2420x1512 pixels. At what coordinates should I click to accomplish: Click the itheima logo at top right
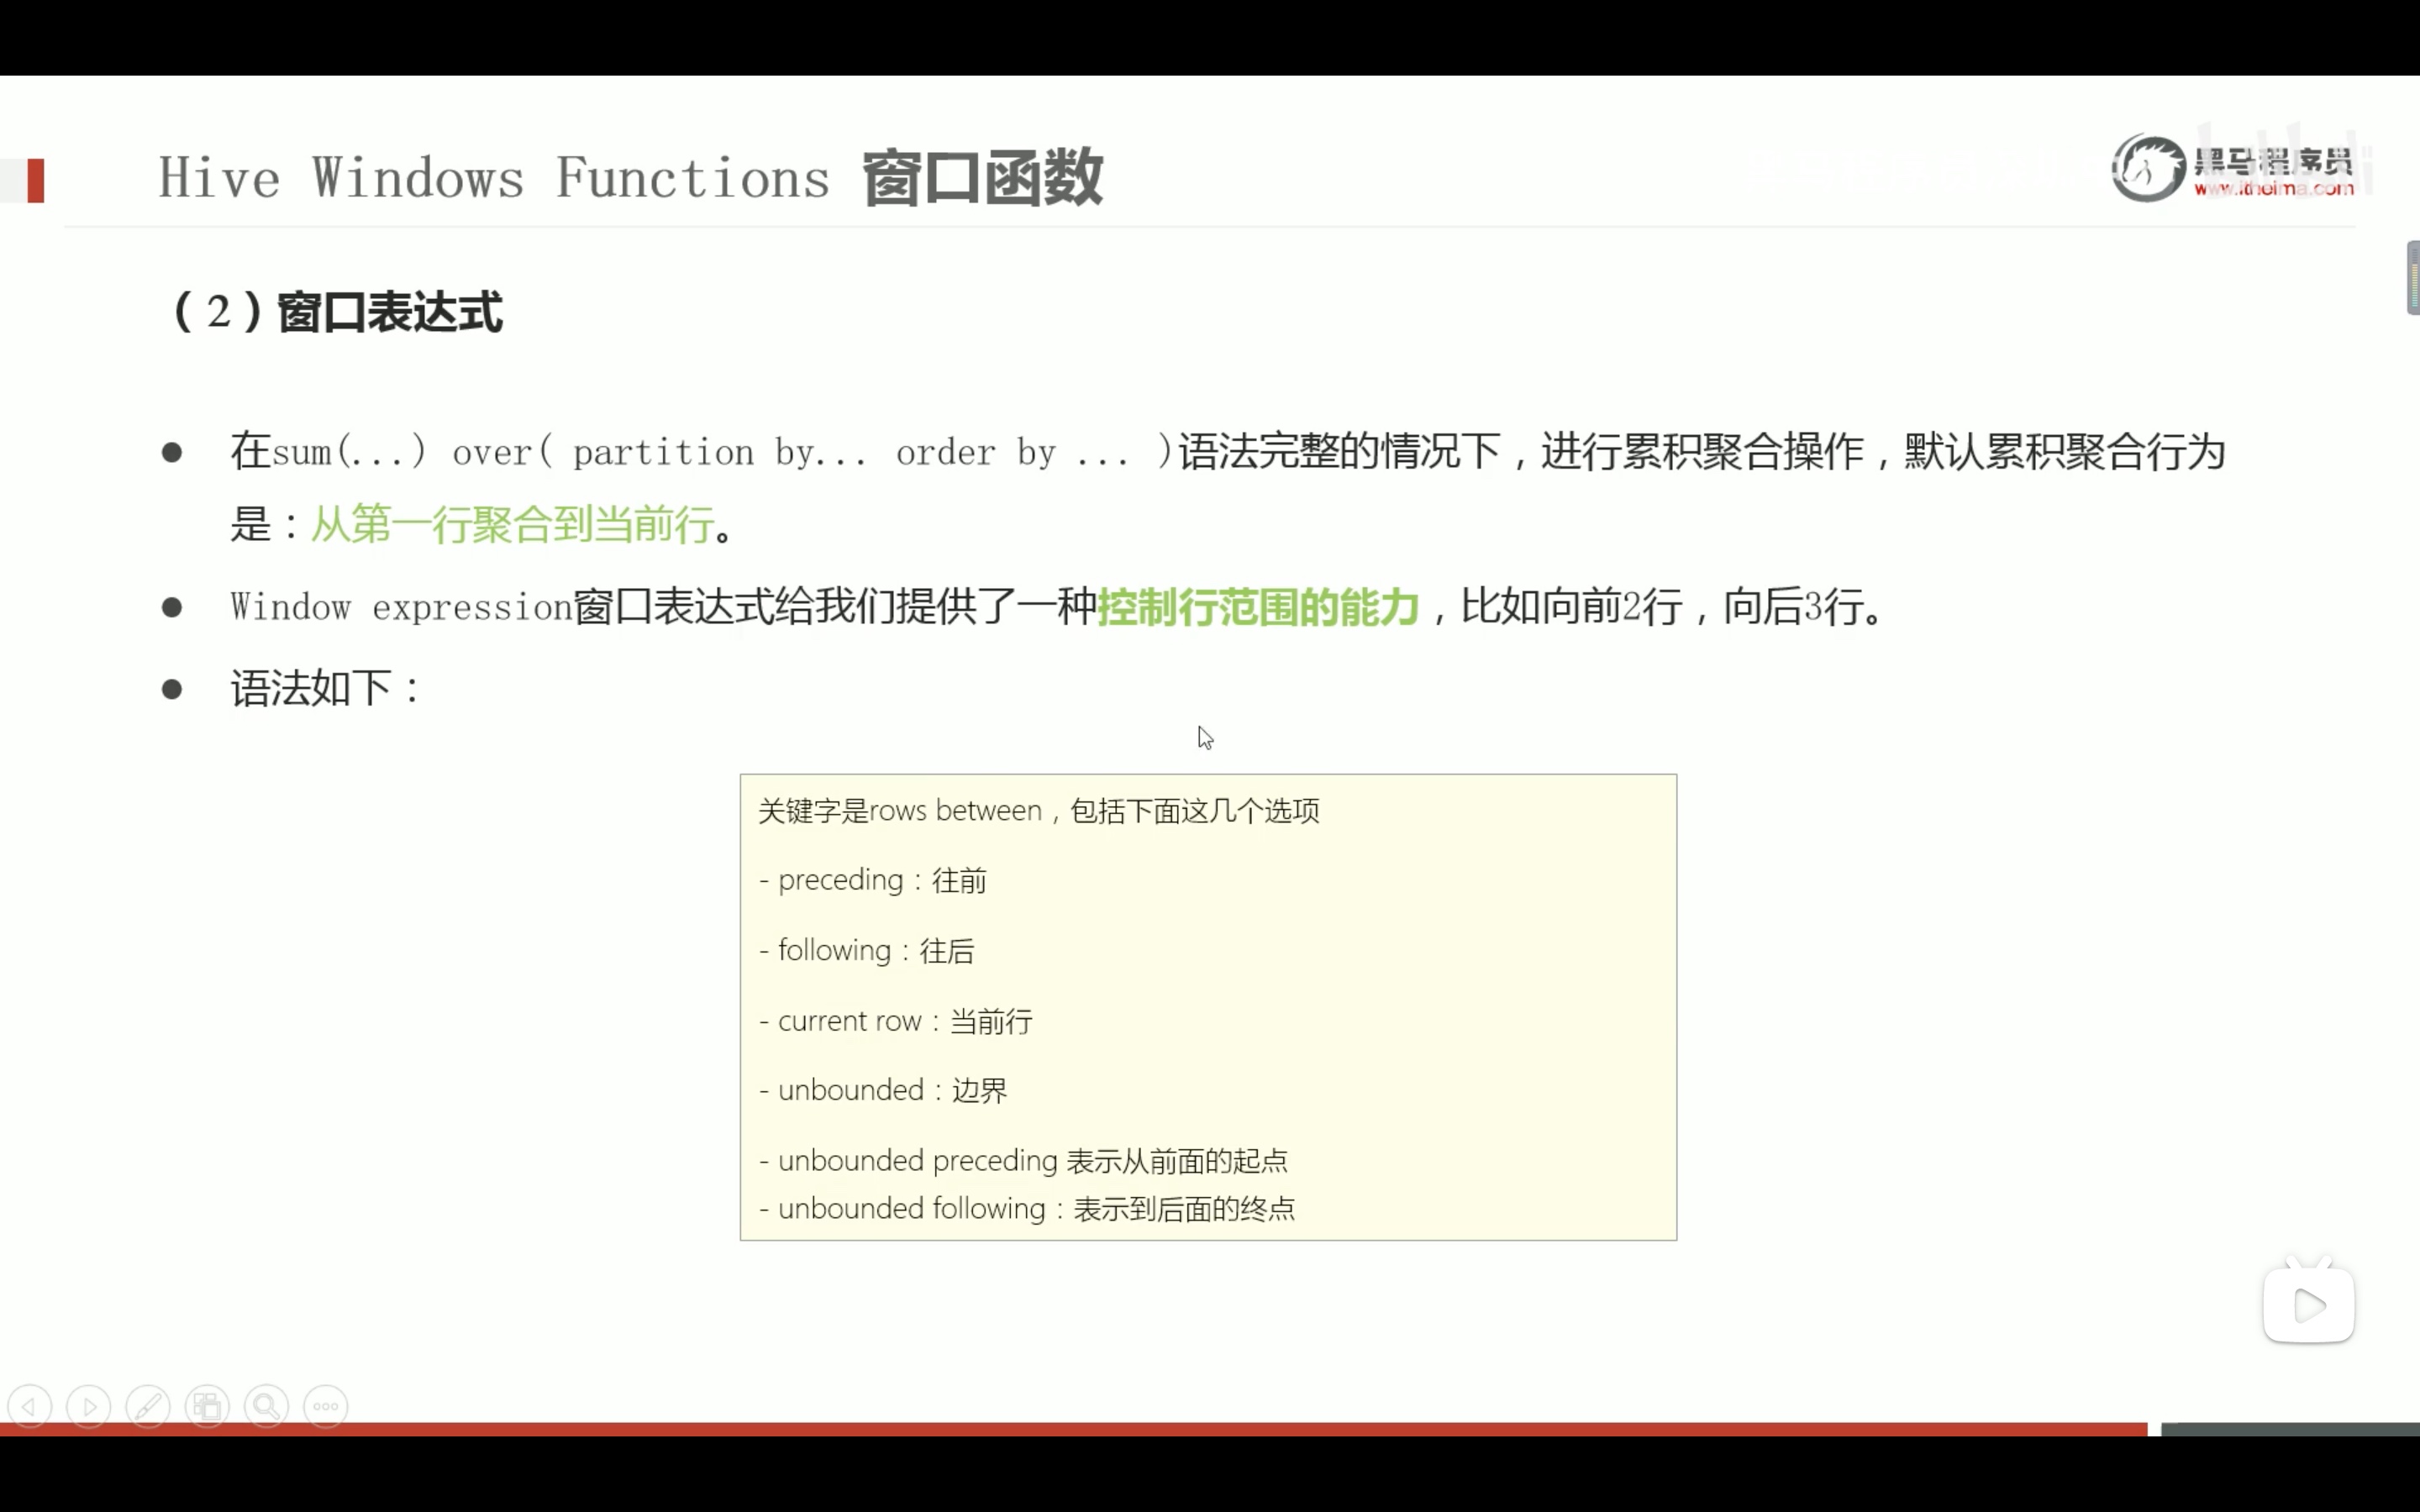point(2233,169)
